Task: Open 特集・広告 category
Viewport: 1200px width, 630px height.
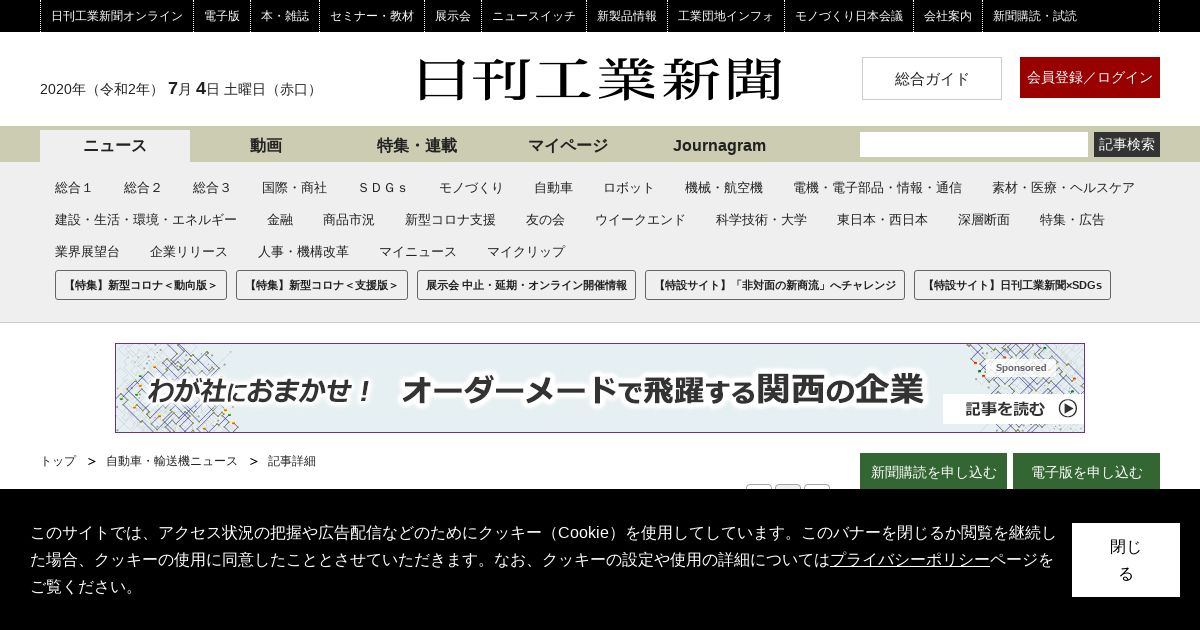Action: pos(1072,220)
